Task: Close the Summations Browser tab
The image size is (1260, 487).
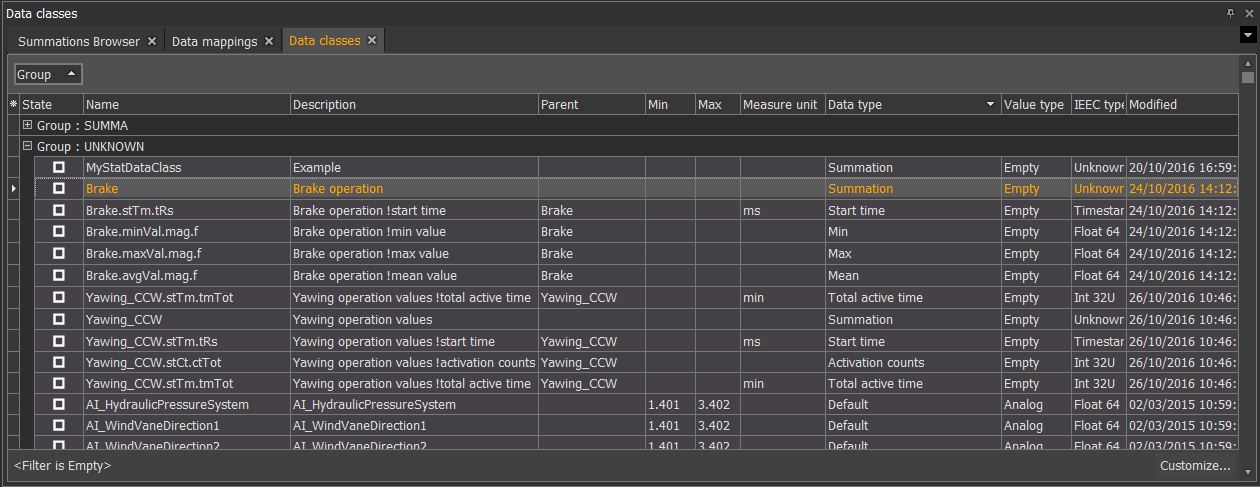Action: pyautogui.click(x=152, y=41)
